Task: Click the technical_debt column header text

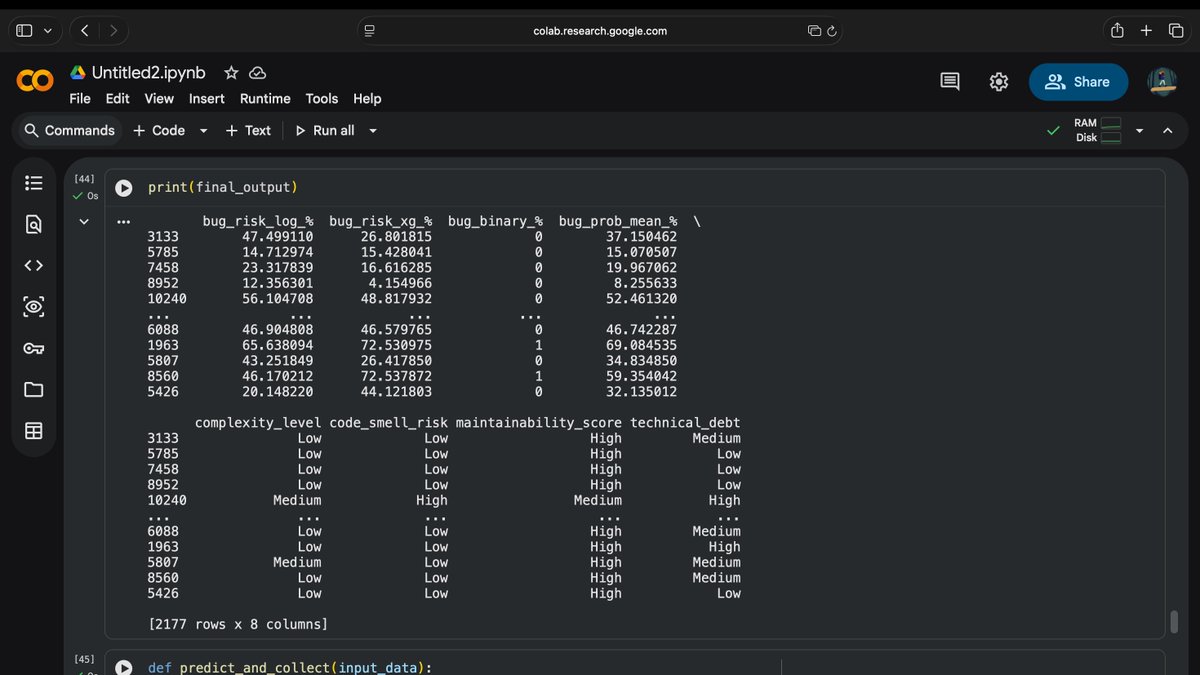Action: tap(685, 423)
